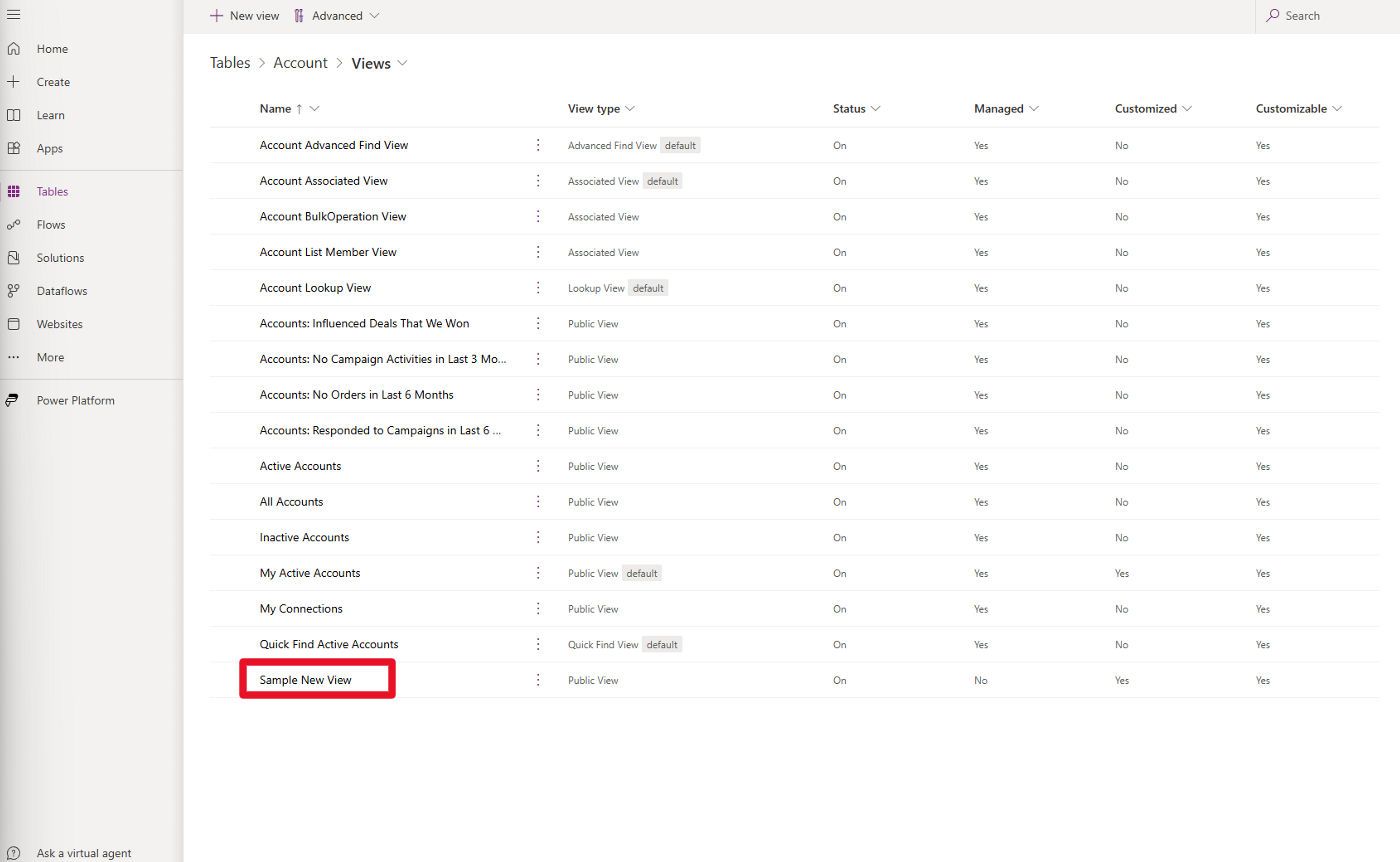Open more options for Account BulkOperation View
The width and height of the screenshot is (1400, 862).
tap(538, 216)
